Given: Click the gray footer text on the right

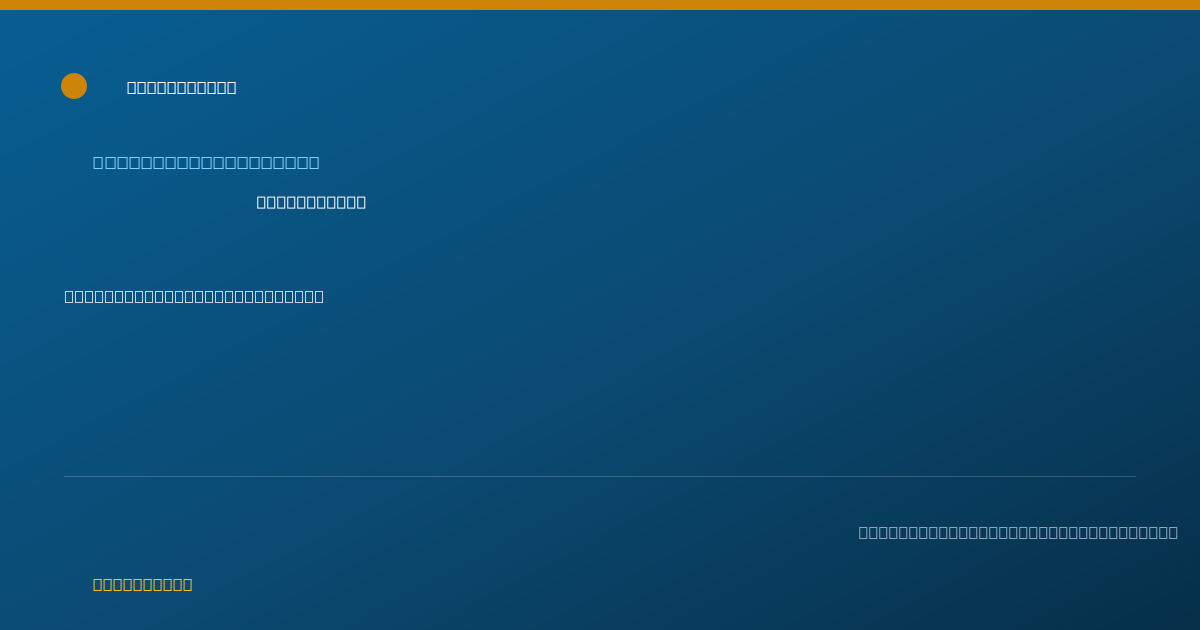Looking at the screenshot, I should click(x=1018, y=533).
